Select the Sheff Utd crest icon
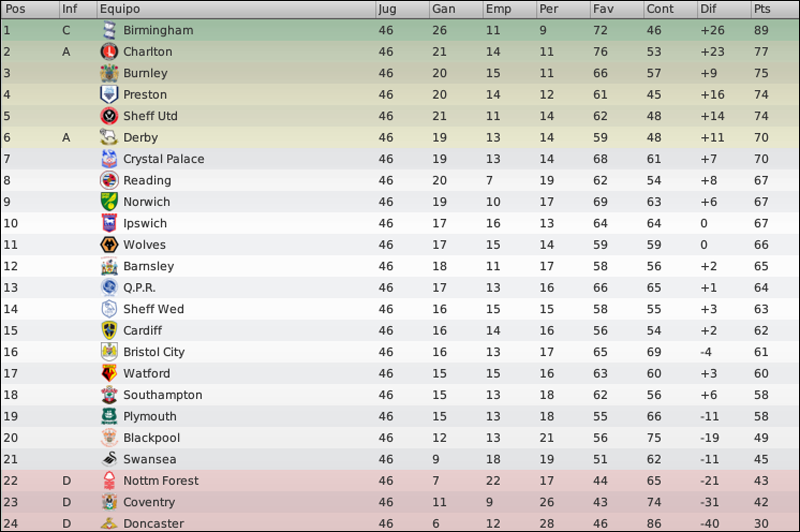800x532 pixels. coord(109,116)
